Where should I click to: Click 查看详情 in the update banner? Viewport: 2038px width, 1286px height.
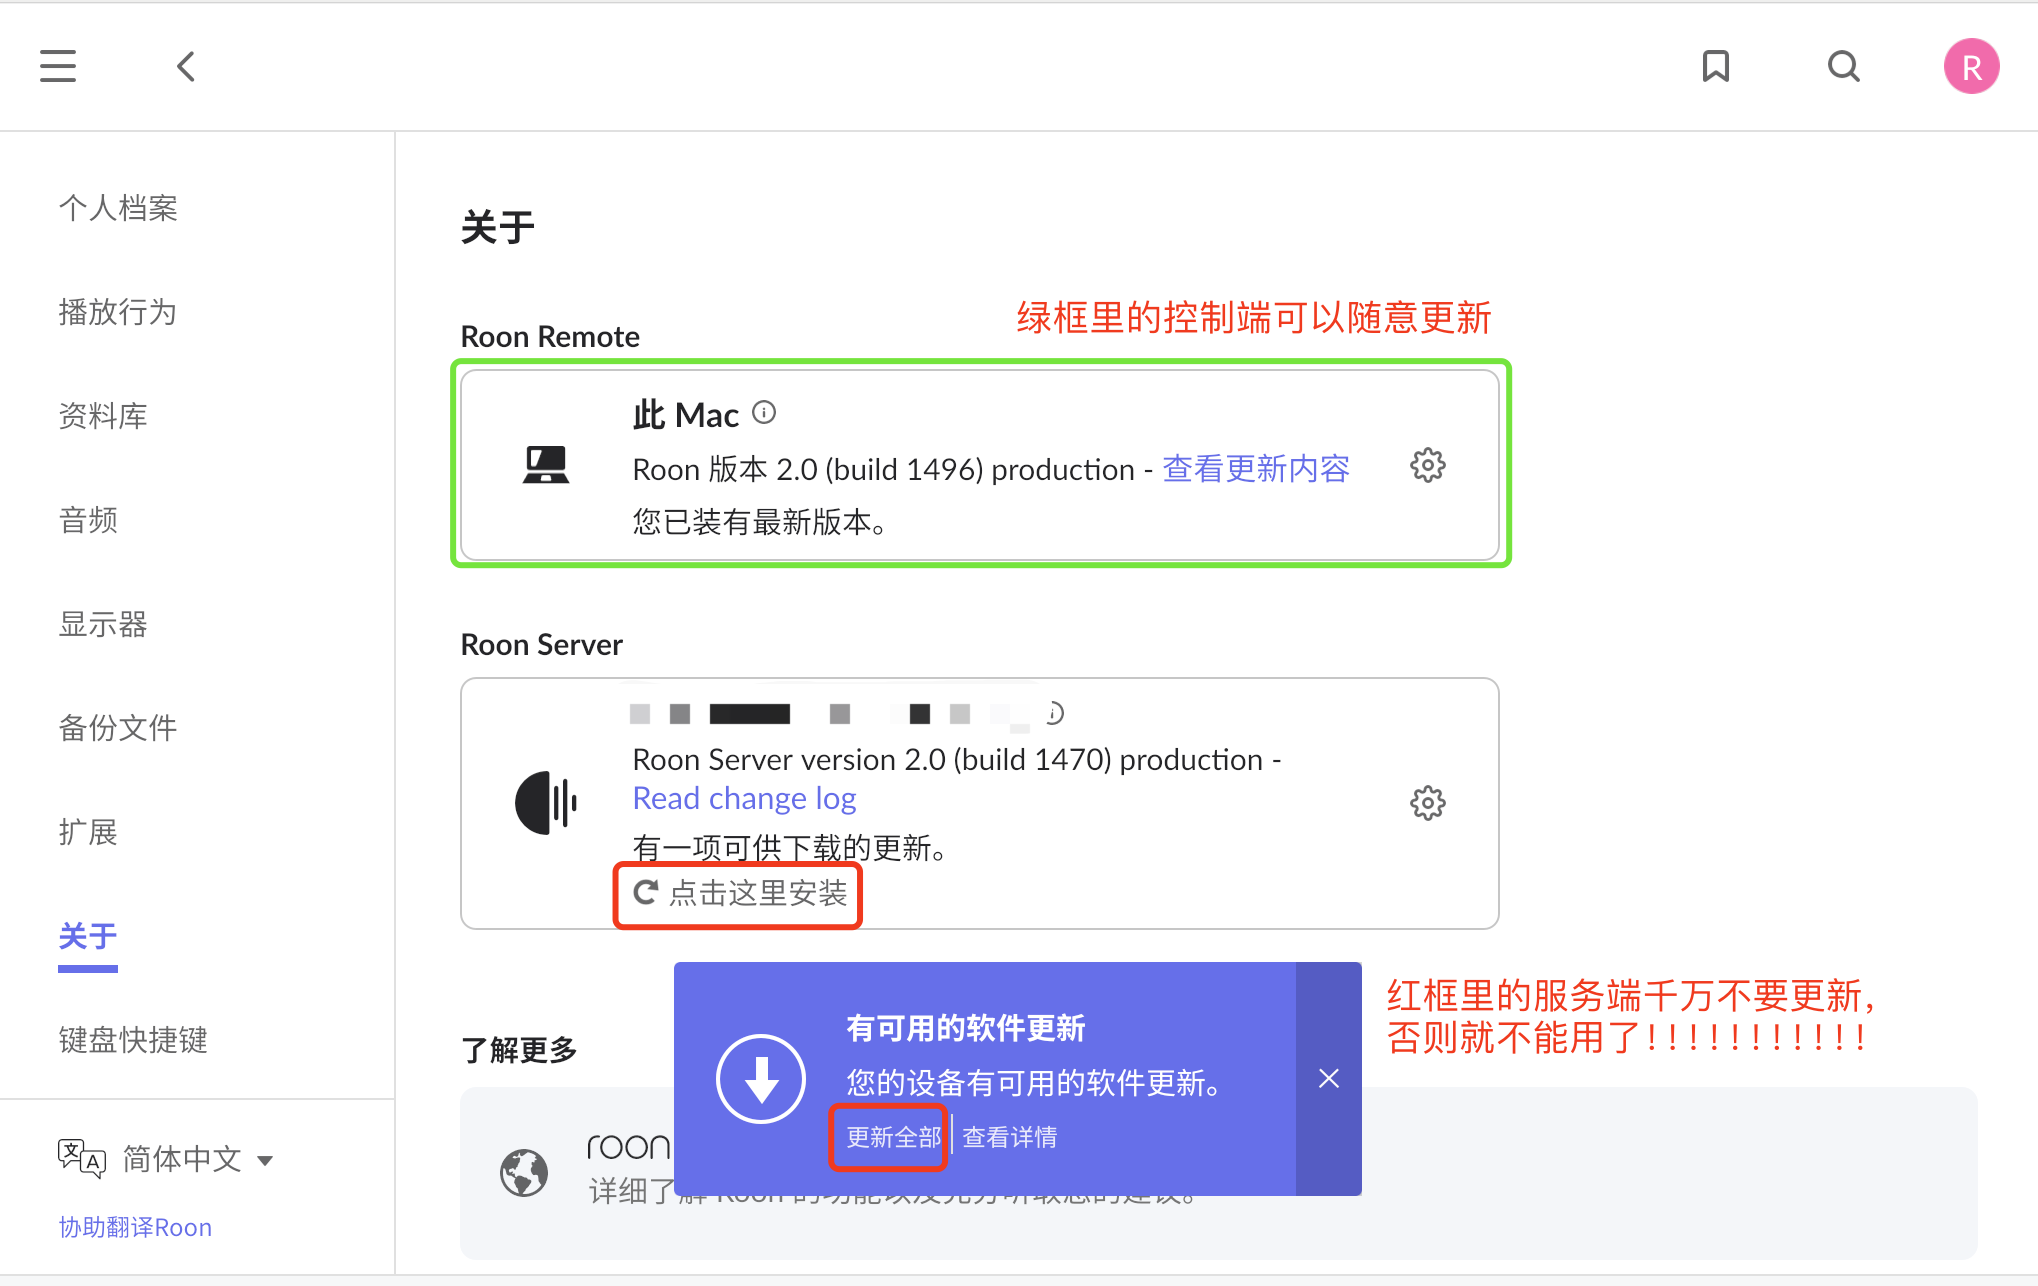click(x=1009, y=1137)
